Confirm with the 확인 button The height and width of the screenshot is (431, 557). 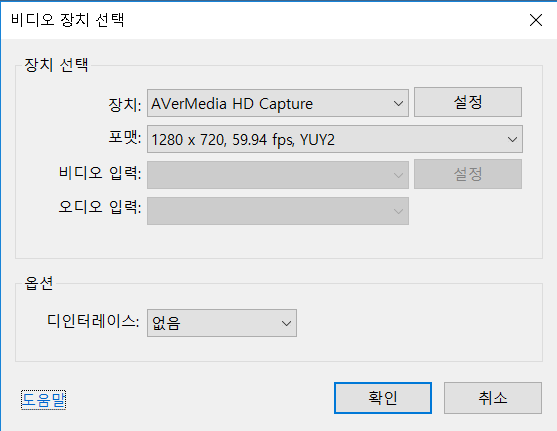383,398
